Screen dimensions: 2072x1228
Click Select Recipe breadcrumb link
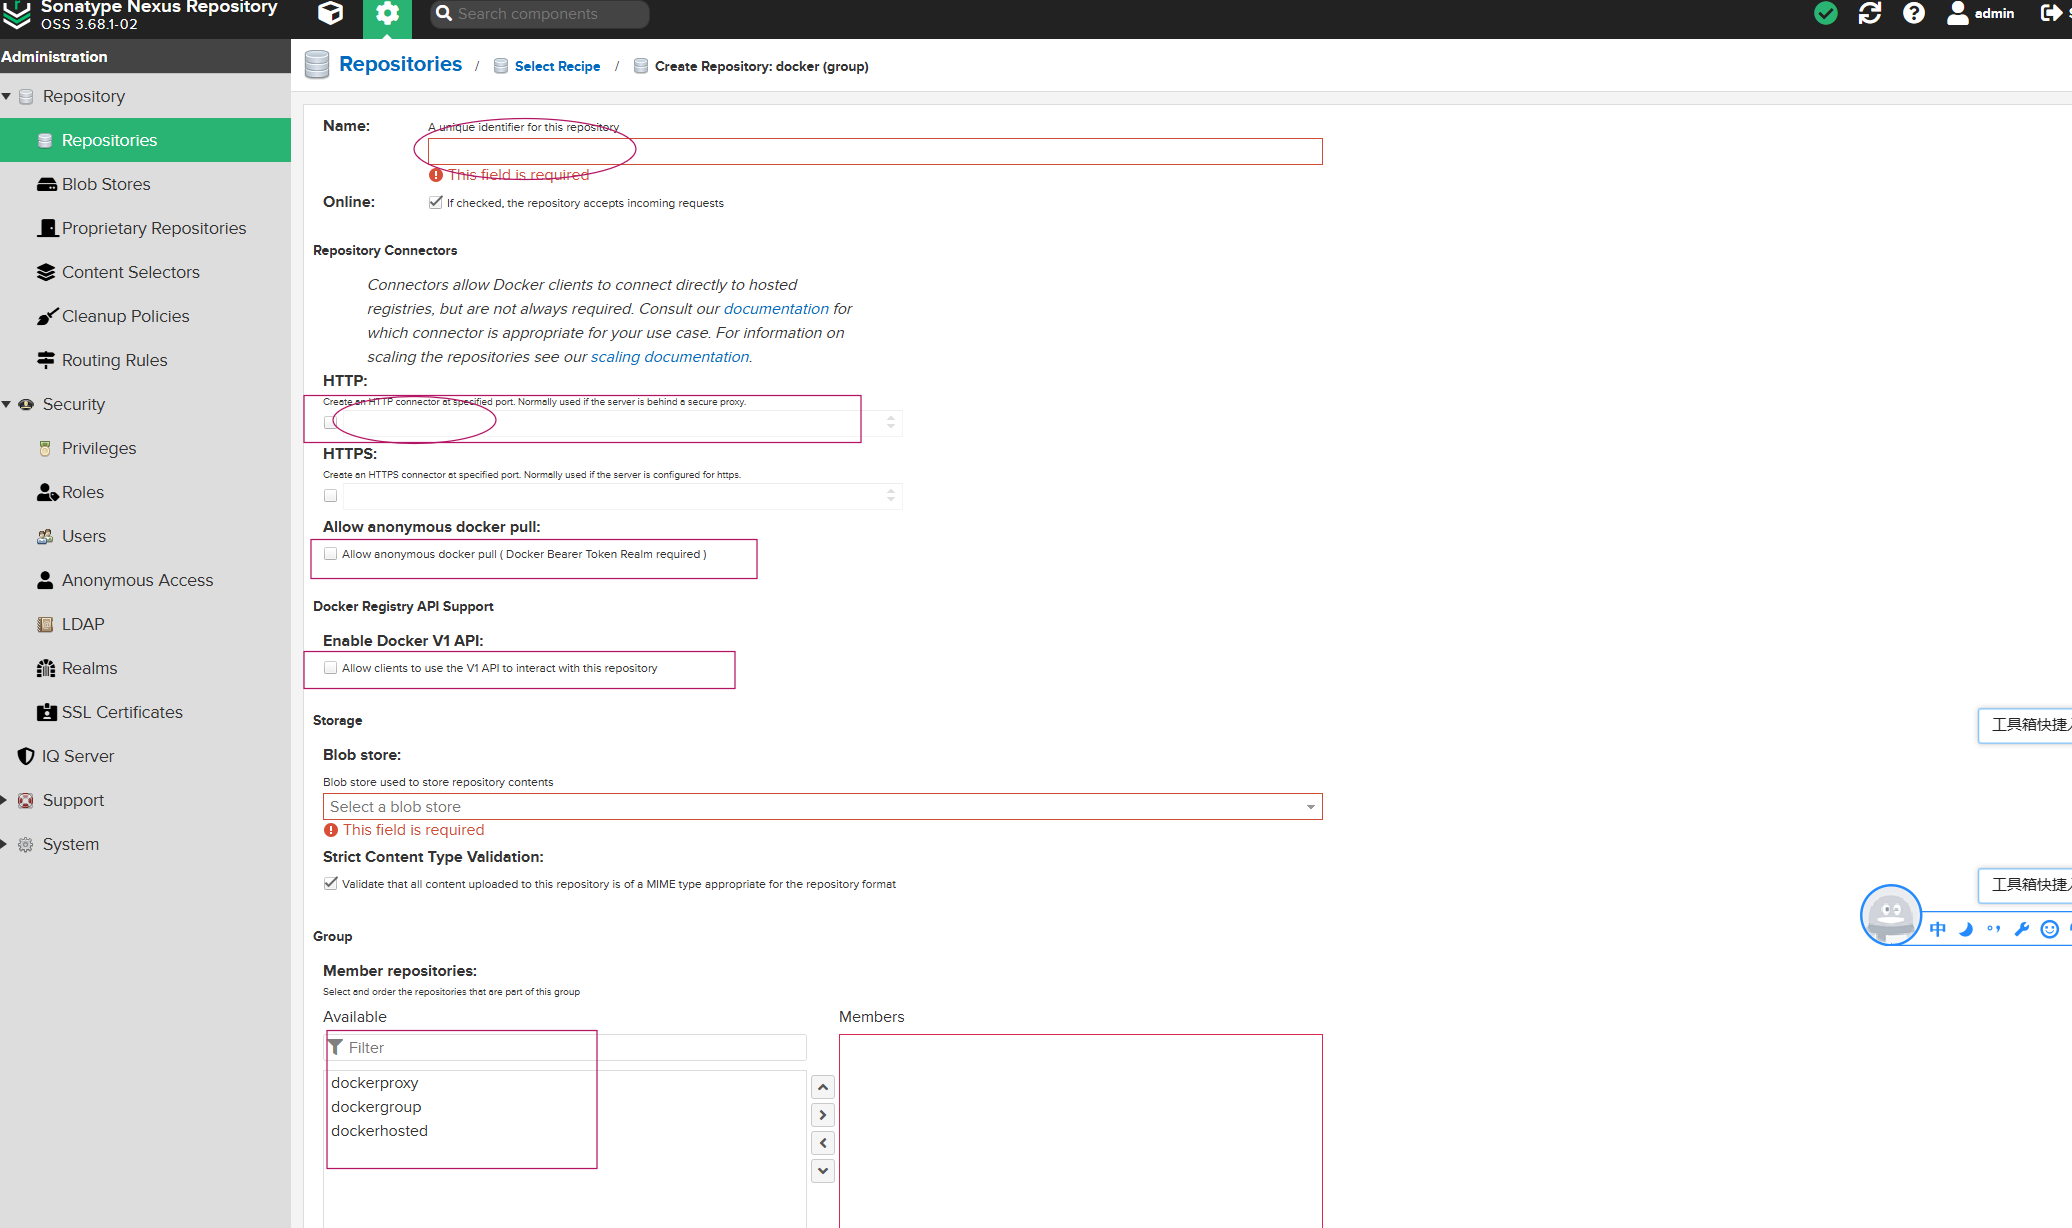[557, 66]
